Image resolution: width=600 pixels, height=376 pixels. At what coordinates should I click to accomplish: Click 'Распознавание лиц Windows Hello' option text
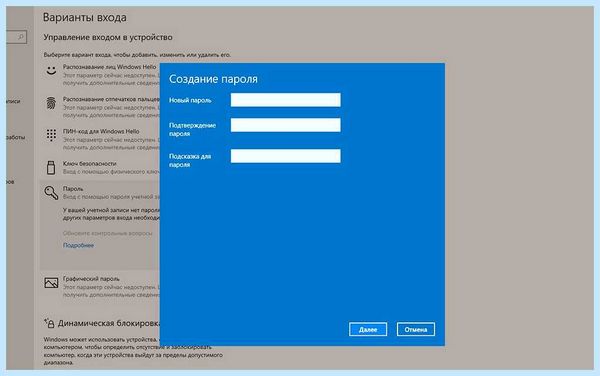click(109, 67)
